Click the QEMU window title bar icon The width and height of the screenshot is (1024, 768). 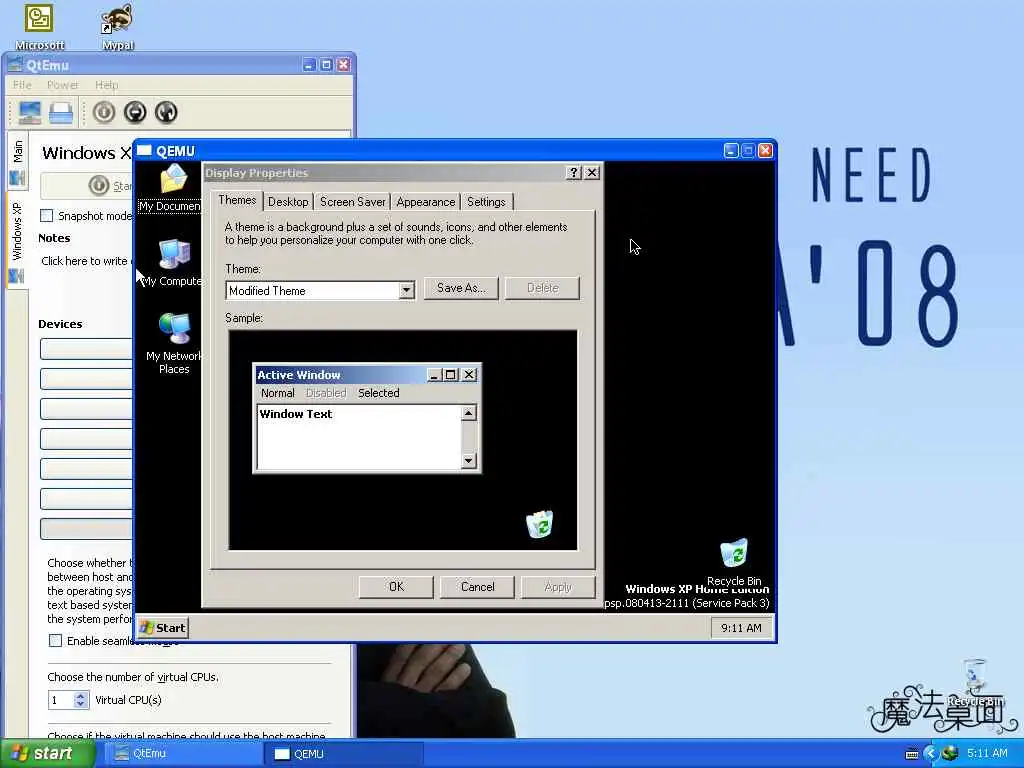pyautogui.click(x=144, y=151)
